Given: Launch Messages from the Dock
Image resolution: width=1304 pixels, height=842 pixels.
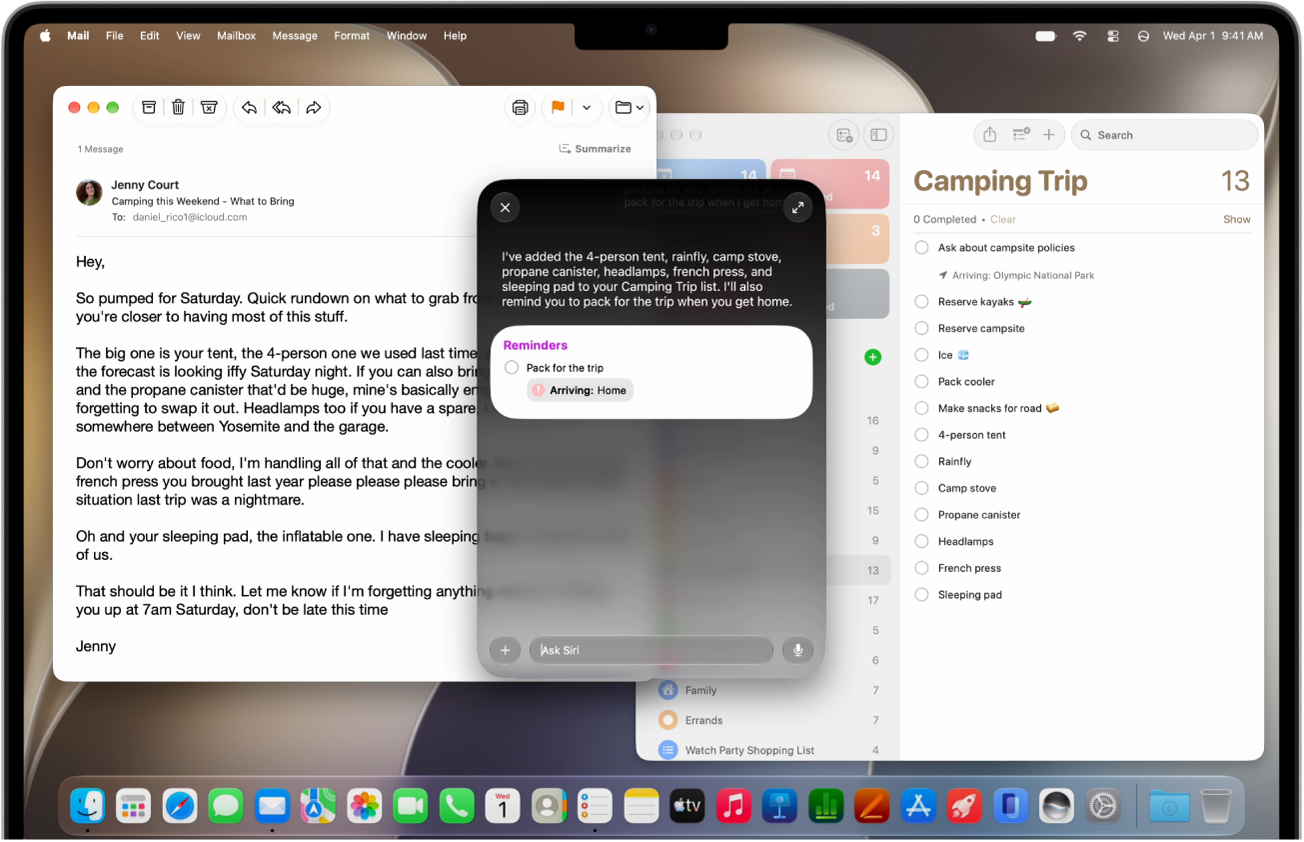Looking at the screenshot, I should click(x=226, y=805).
